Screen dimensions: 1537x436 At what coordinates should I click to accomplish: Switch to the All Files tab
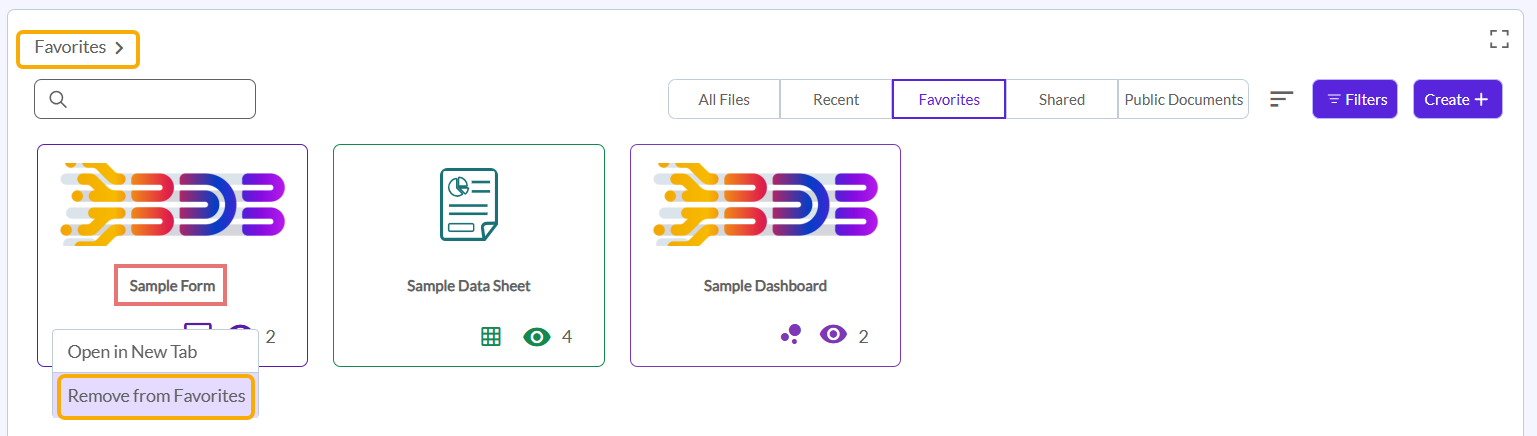tap(724, 99)
